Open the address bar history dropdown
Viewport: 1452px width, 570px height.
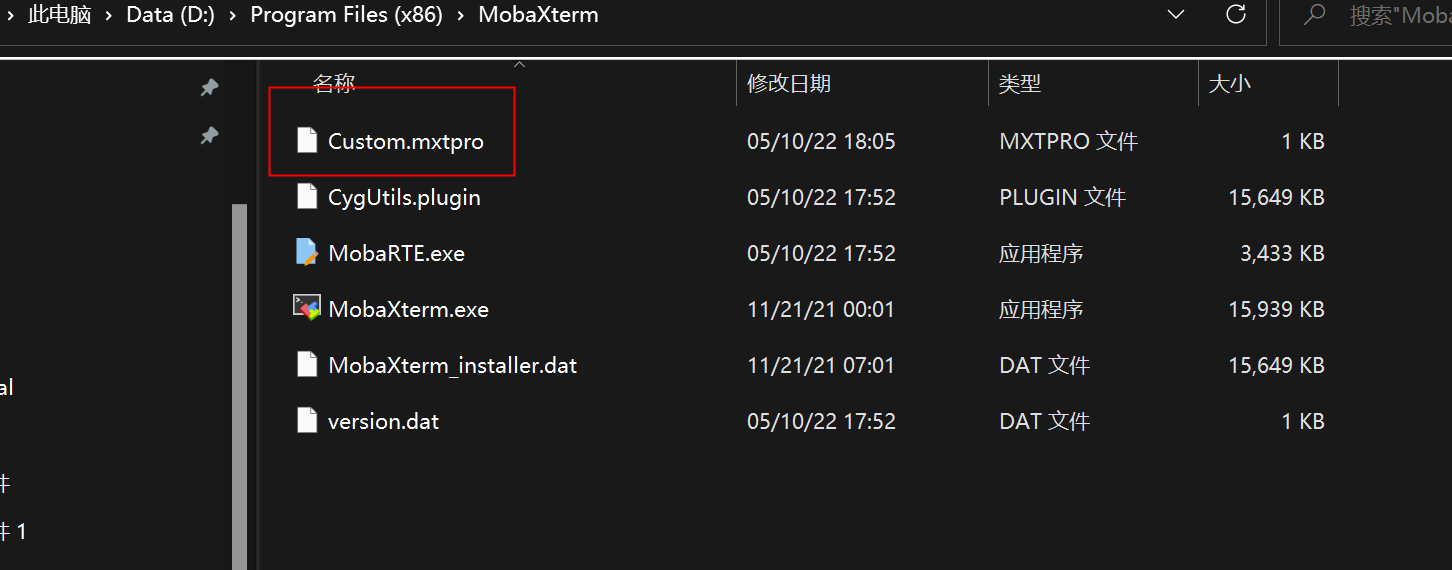[x=1176, y=15]
